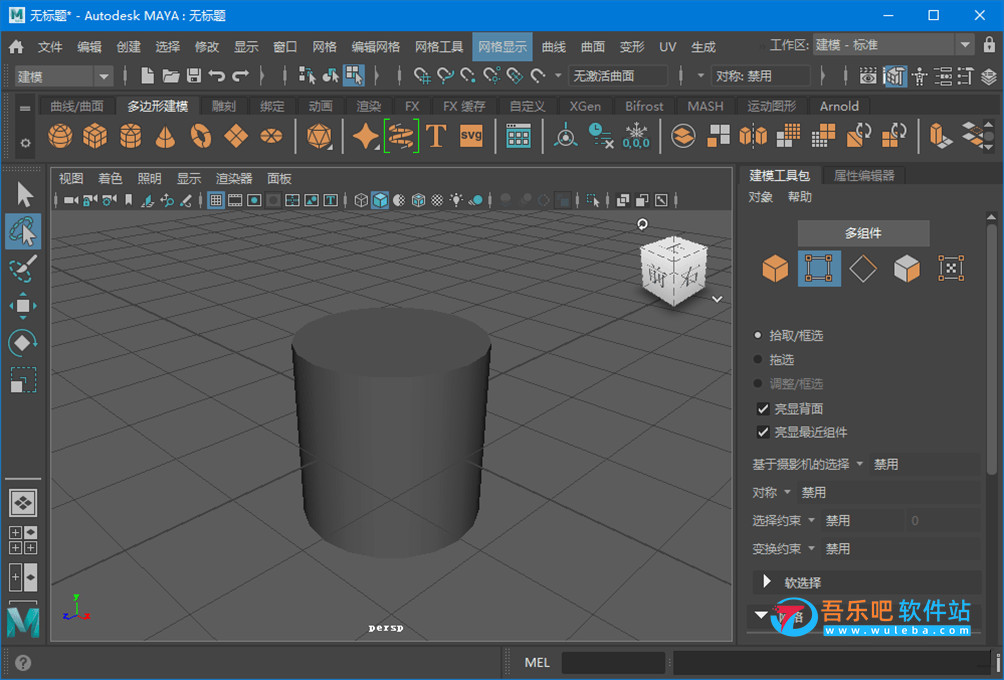Image resolution: width=1004 pixels, height=680 pixels.
Task: Click the view cube in the viewport
Action: (x=674, y=270)
